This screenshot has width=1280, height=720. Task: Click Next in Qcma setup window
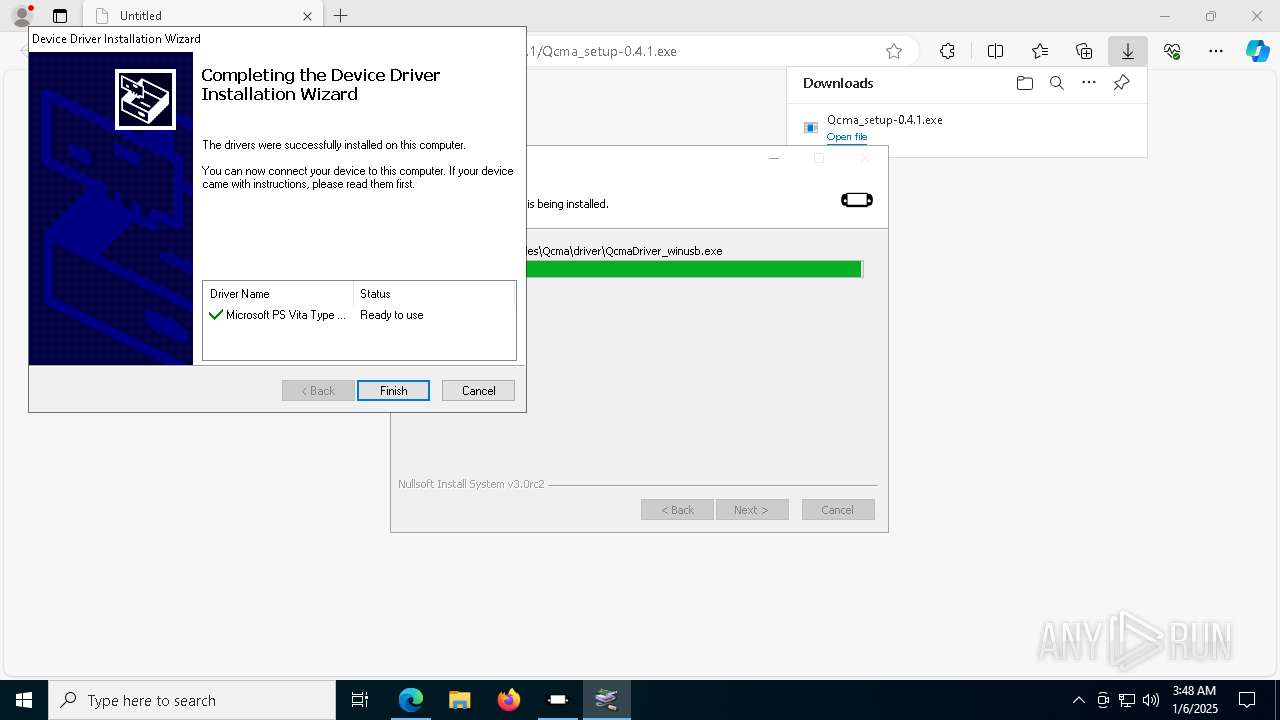(x=752, y=510)
